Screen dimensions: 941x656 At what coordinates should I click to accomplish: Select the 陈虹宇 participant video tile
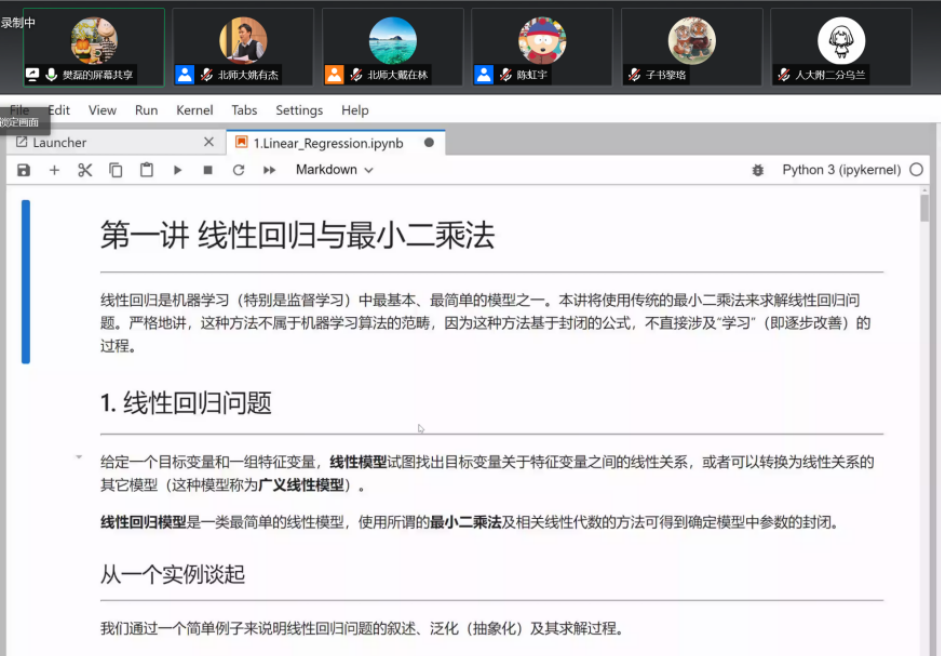[542, 47]
